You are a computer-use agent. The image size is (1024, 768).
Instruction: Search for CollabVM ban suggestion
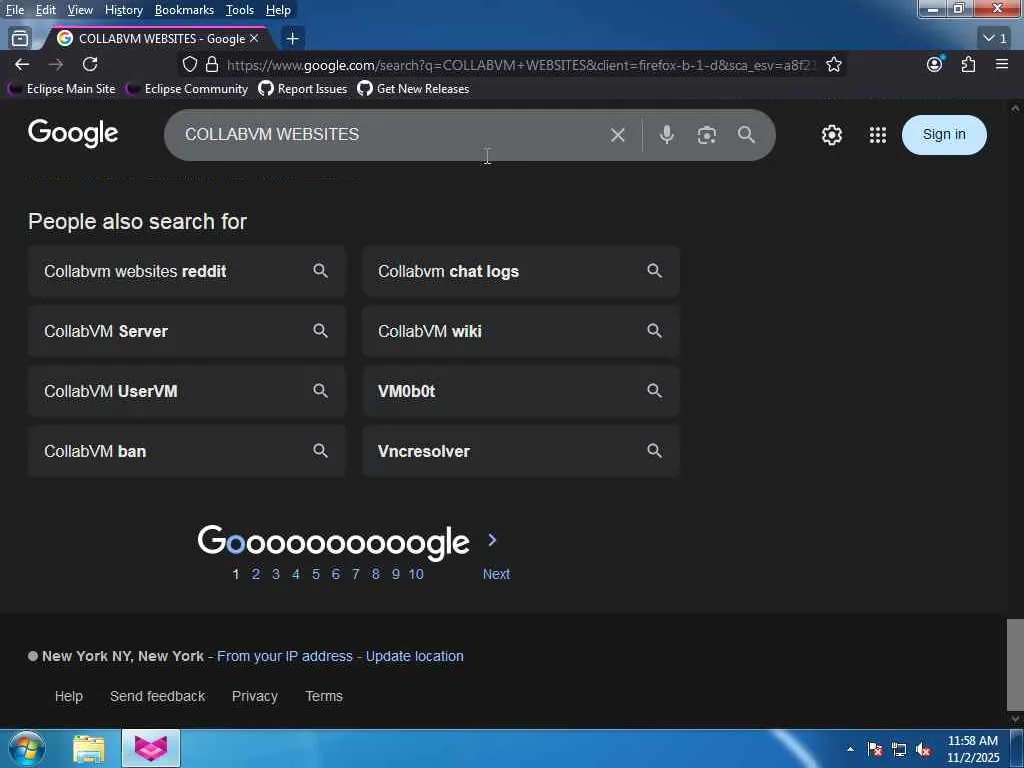[x=186, y=451]
